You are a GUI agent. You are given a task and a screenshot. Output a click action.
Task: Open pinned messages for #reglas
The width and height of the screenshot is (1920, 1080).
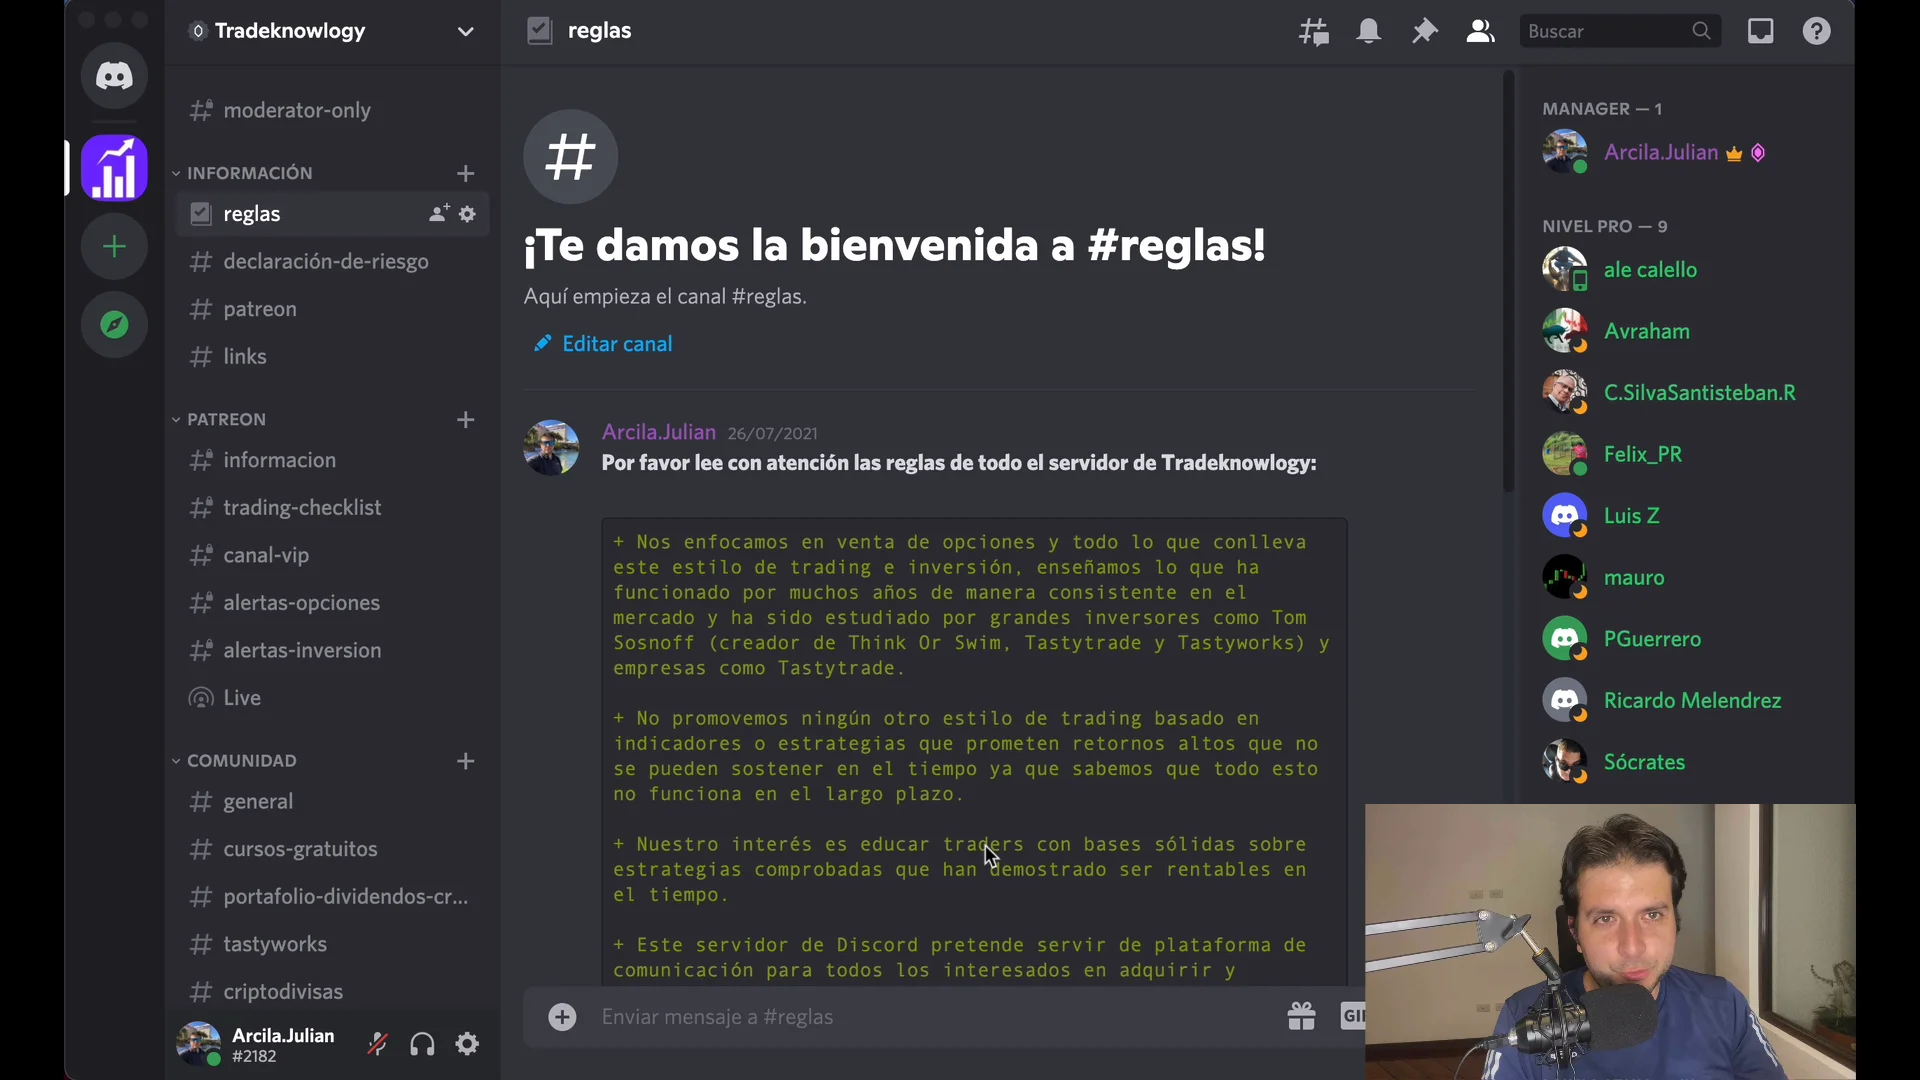[x=1425, y=31]
